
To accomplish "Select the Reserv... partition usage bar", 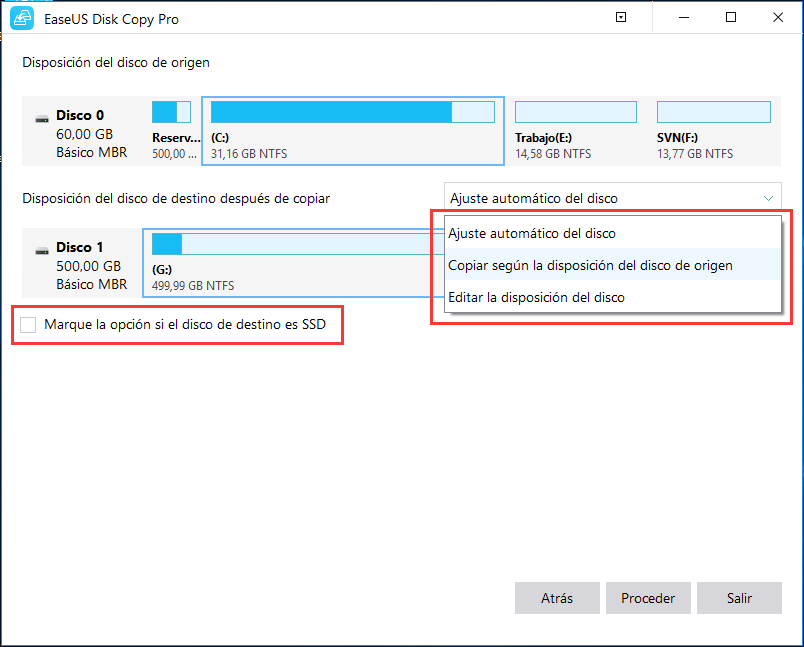I will (x=171, y=112).
